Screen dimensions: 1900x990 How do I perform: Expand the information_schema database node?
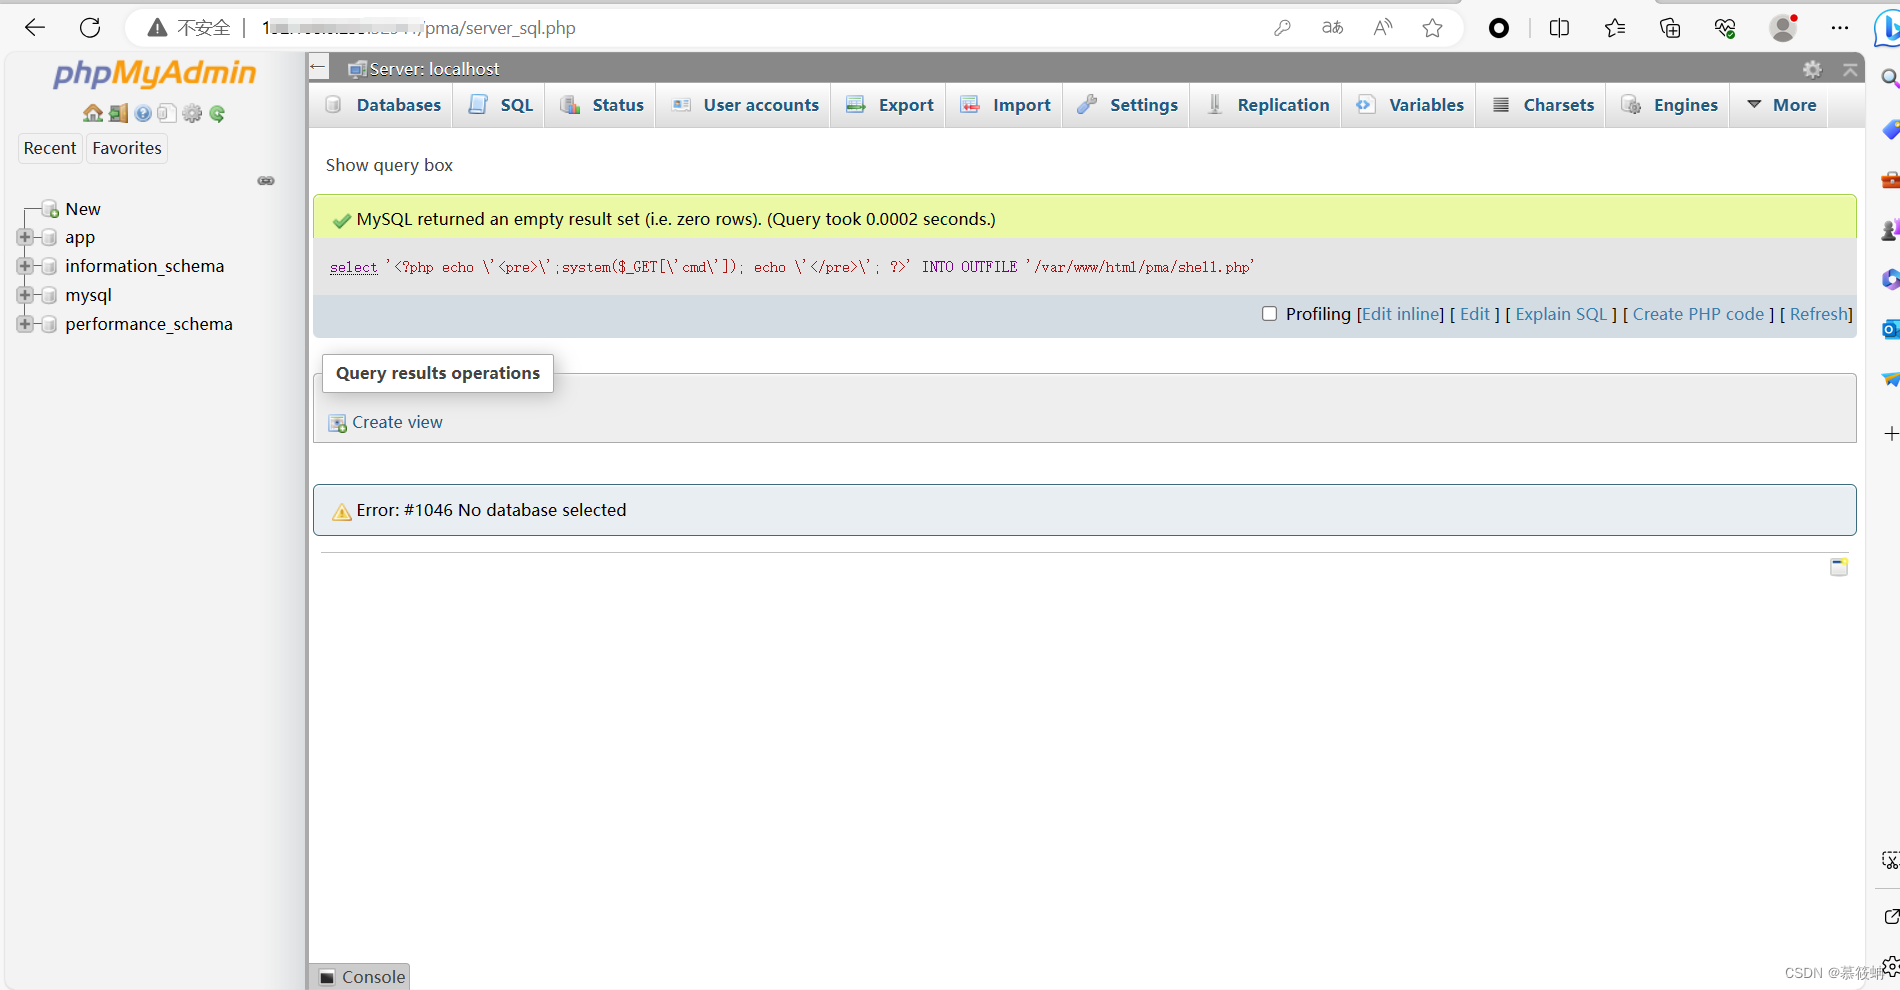(25, 266)
